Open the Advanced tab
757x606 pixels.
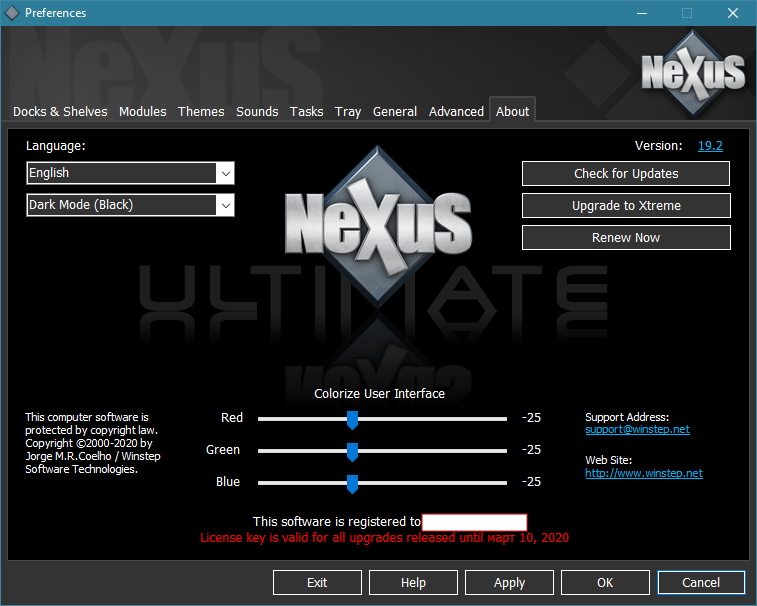coord(456,111)
